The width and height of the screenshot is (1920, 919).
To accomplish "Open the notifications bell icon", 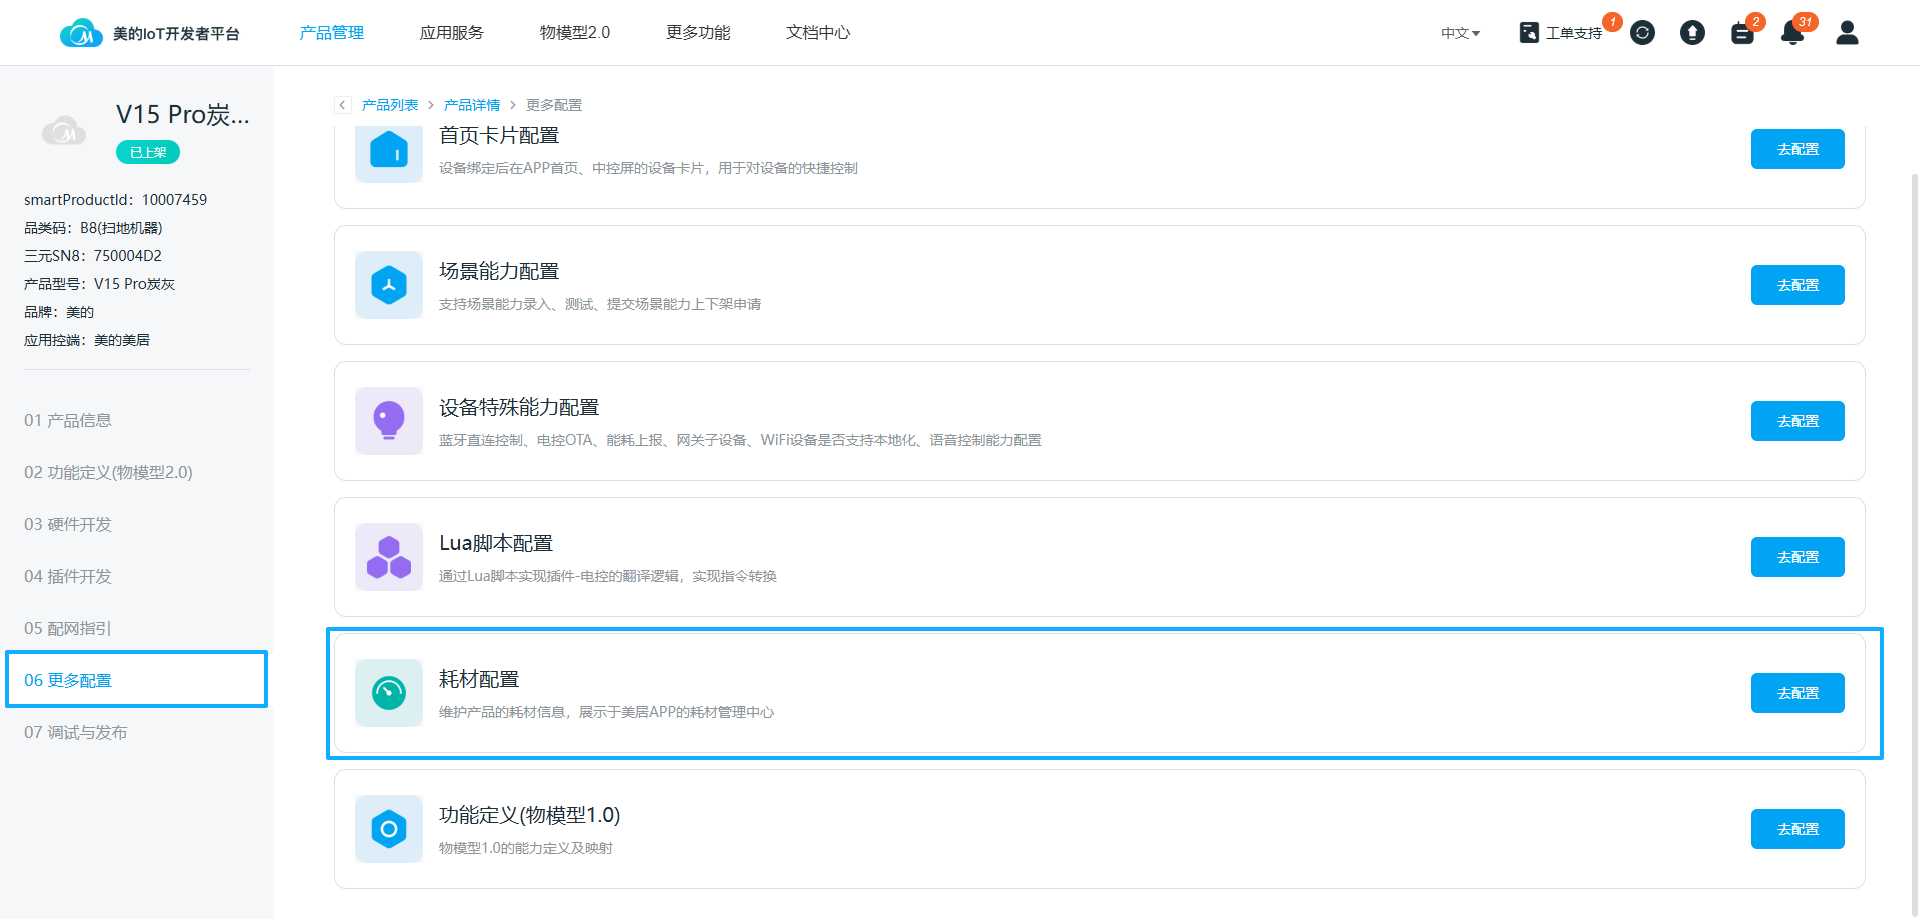I will click(1792, 34).
